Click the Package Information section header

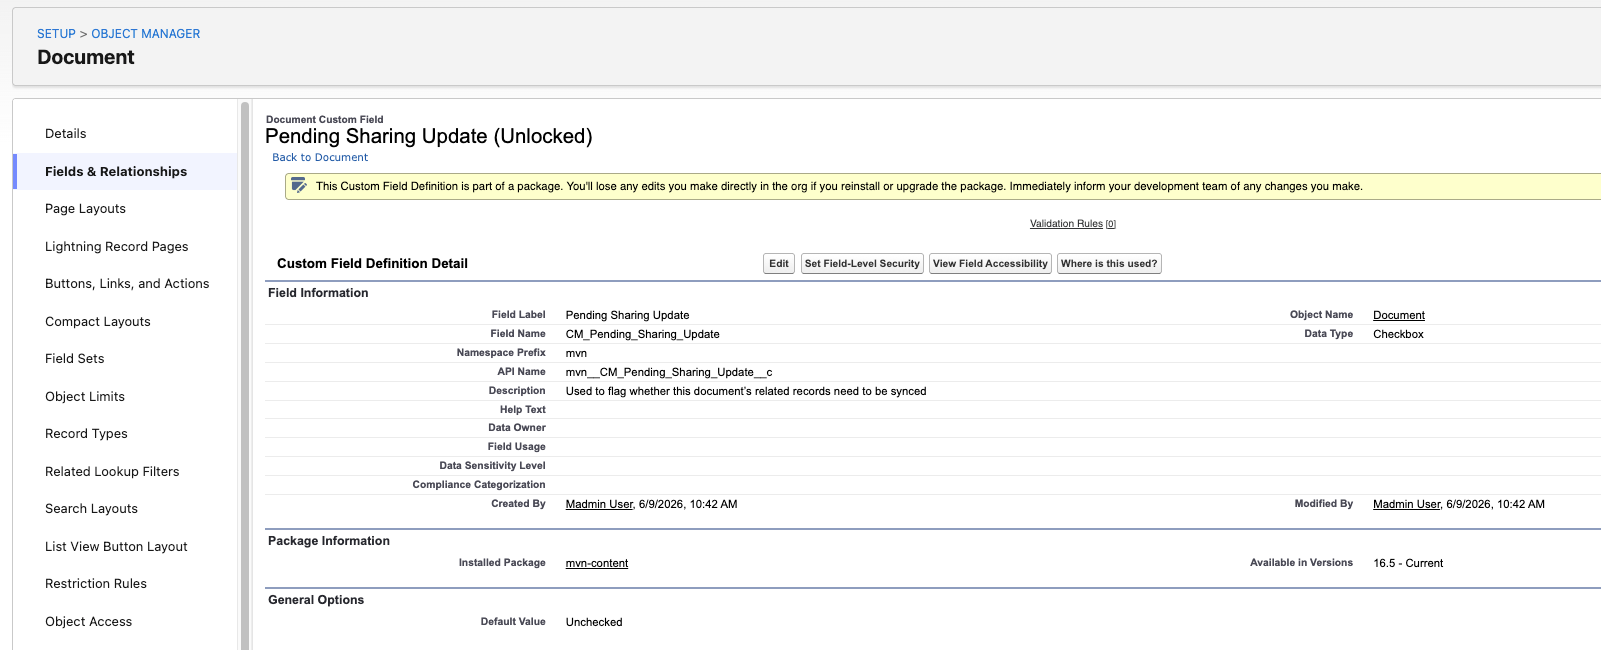[x=329, y=541]
